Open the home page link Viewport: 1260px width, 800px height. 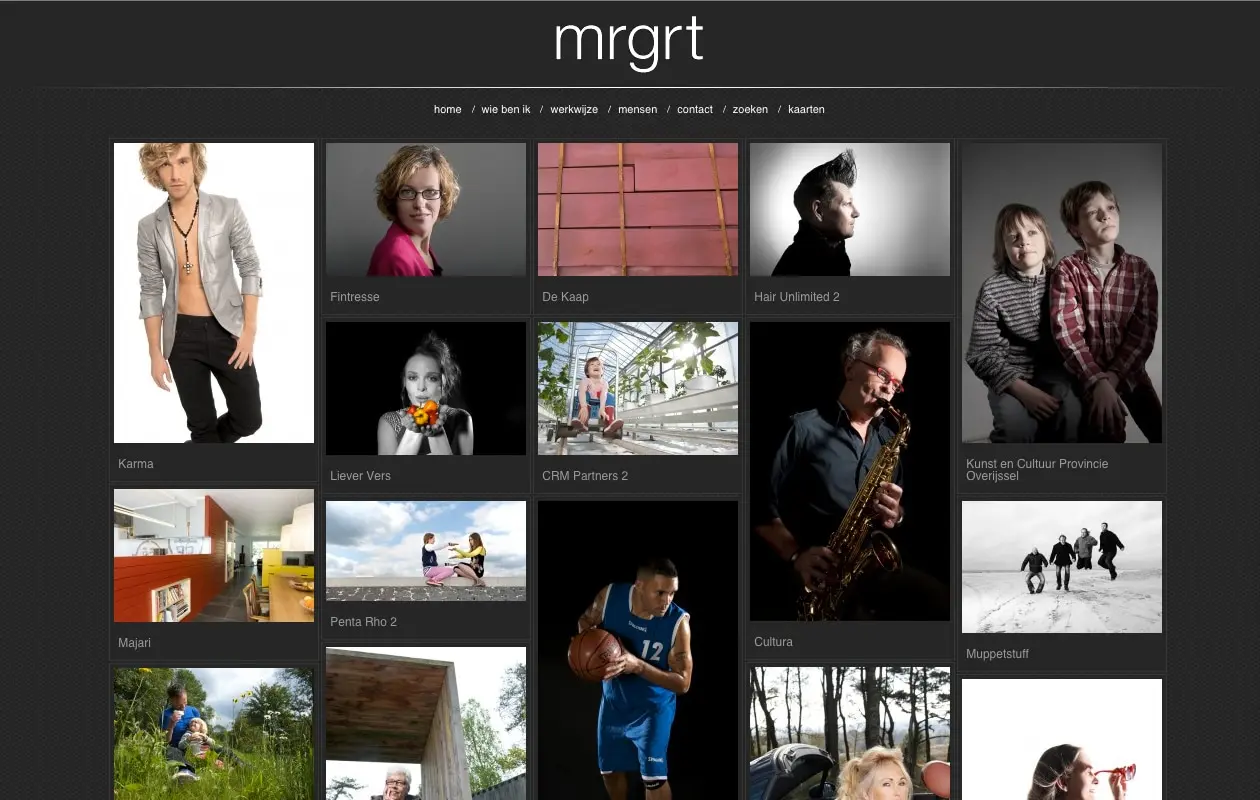click(x=447, y=109)
